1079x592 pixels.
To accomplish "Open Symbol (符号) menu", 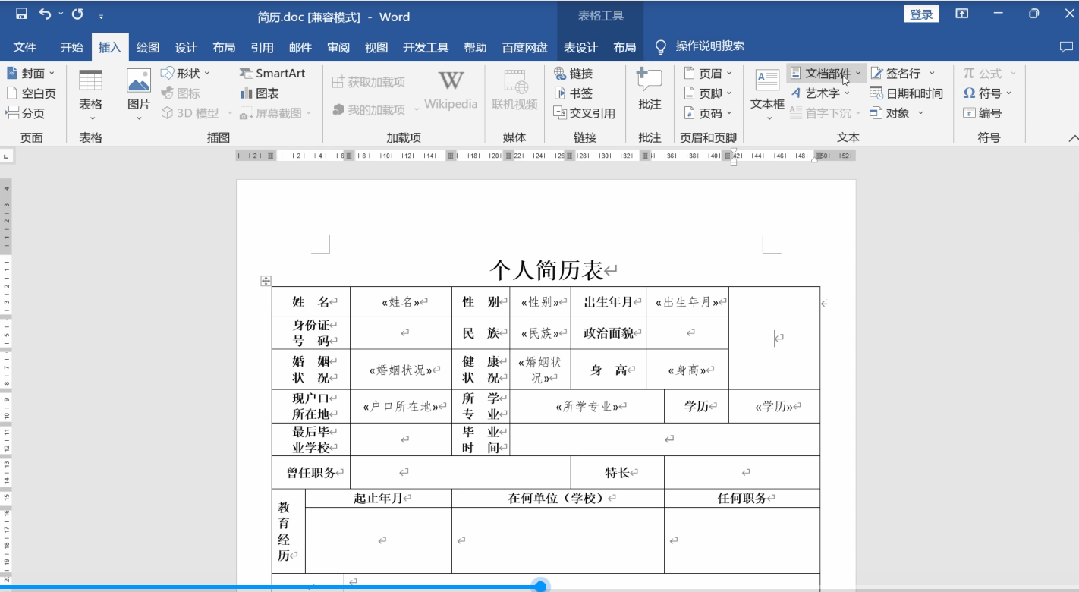I will pos(987,93).
